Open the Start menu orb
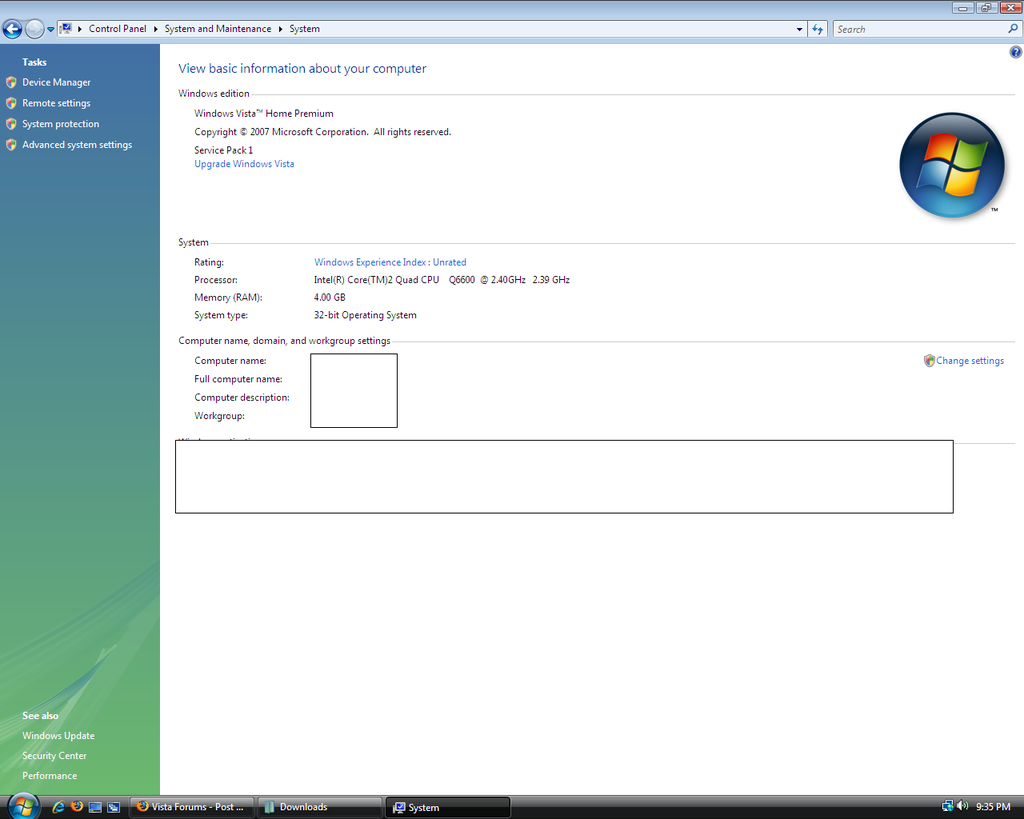 tap(23, 807)
